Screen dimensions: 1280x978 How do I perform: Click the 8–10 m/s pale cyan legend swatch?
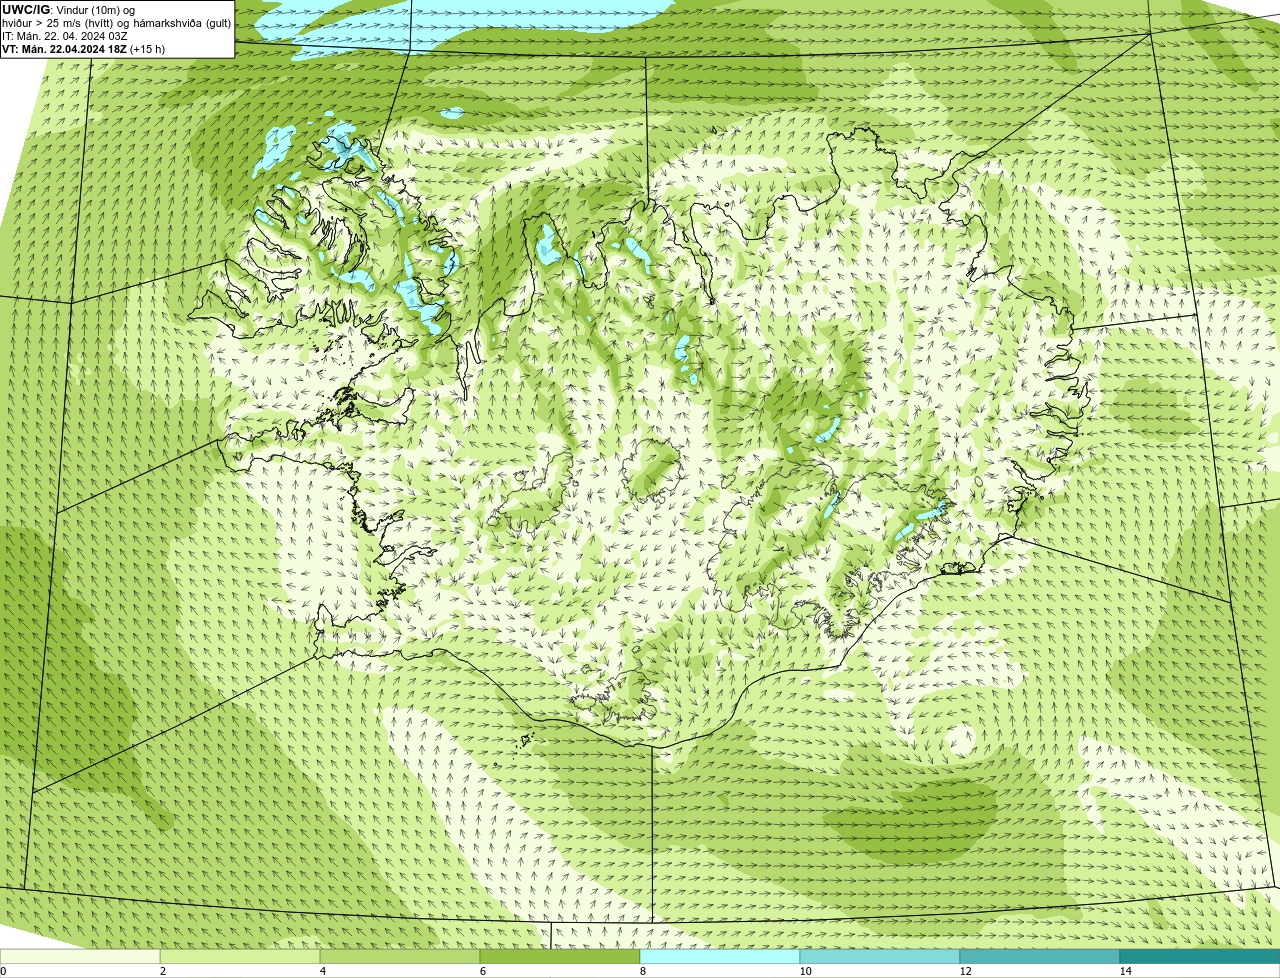[720, 956]
